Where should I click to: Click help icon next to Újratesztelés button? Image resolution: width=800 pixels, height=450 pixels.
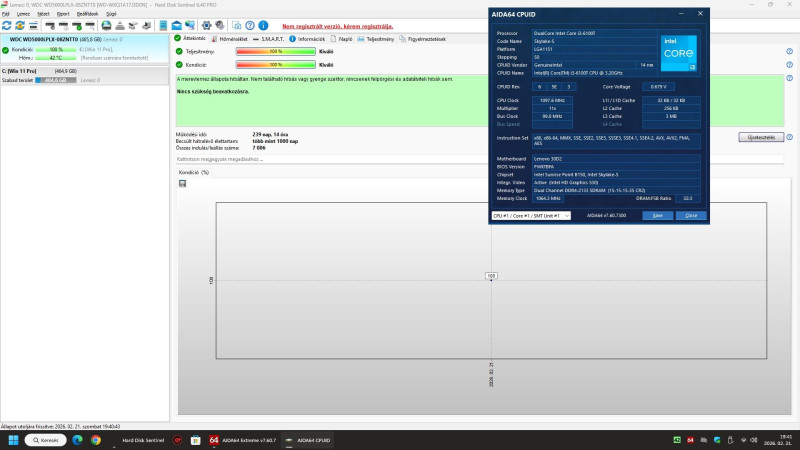pyautogui.click(x=789, y=137)
